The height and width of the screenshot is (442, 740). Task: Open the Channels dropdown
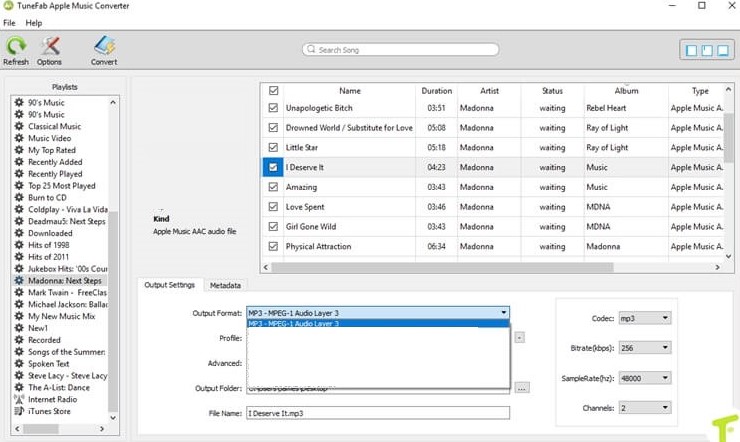point(645,408)
